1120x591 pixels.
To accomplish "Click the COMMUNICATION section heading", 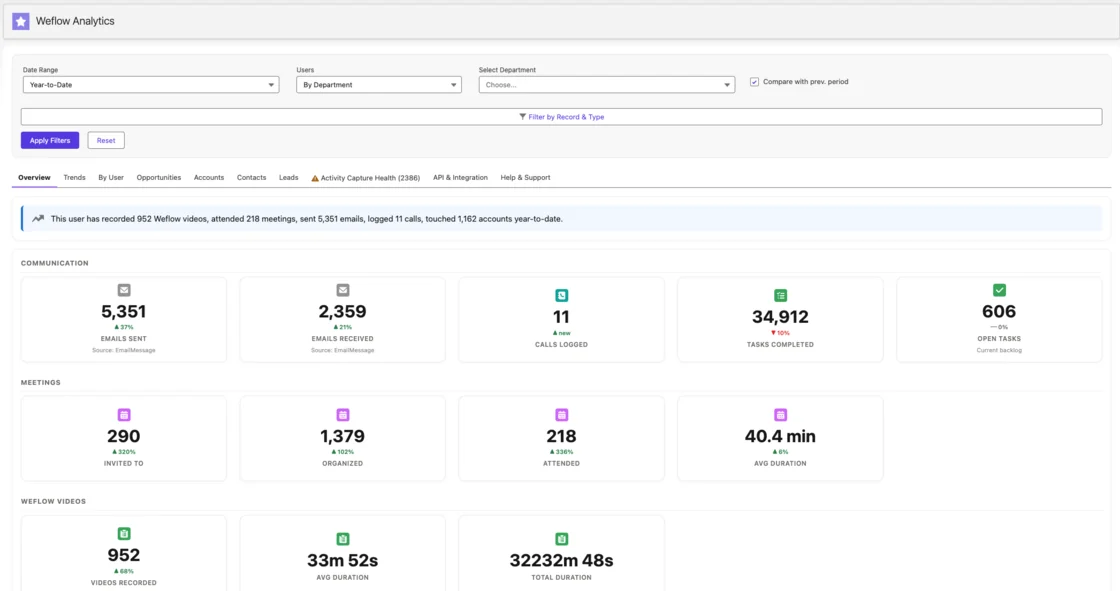I will (55, 263).
